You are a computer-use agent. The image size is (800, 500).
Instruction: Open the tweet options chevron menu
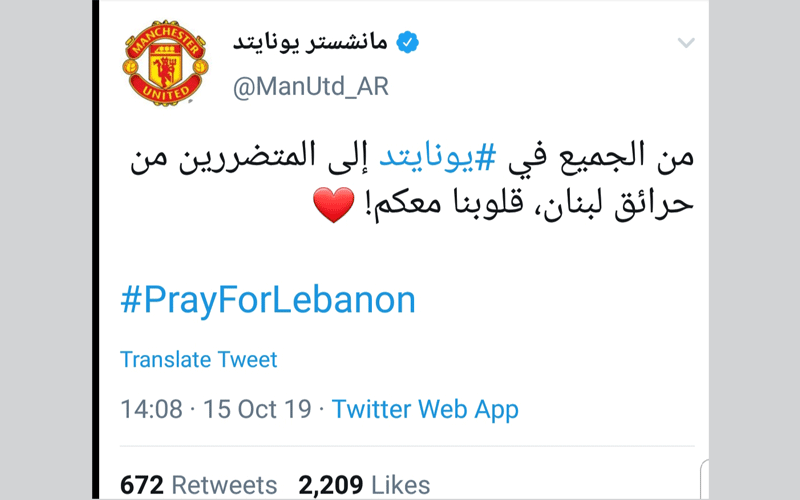tap(685, 43)
